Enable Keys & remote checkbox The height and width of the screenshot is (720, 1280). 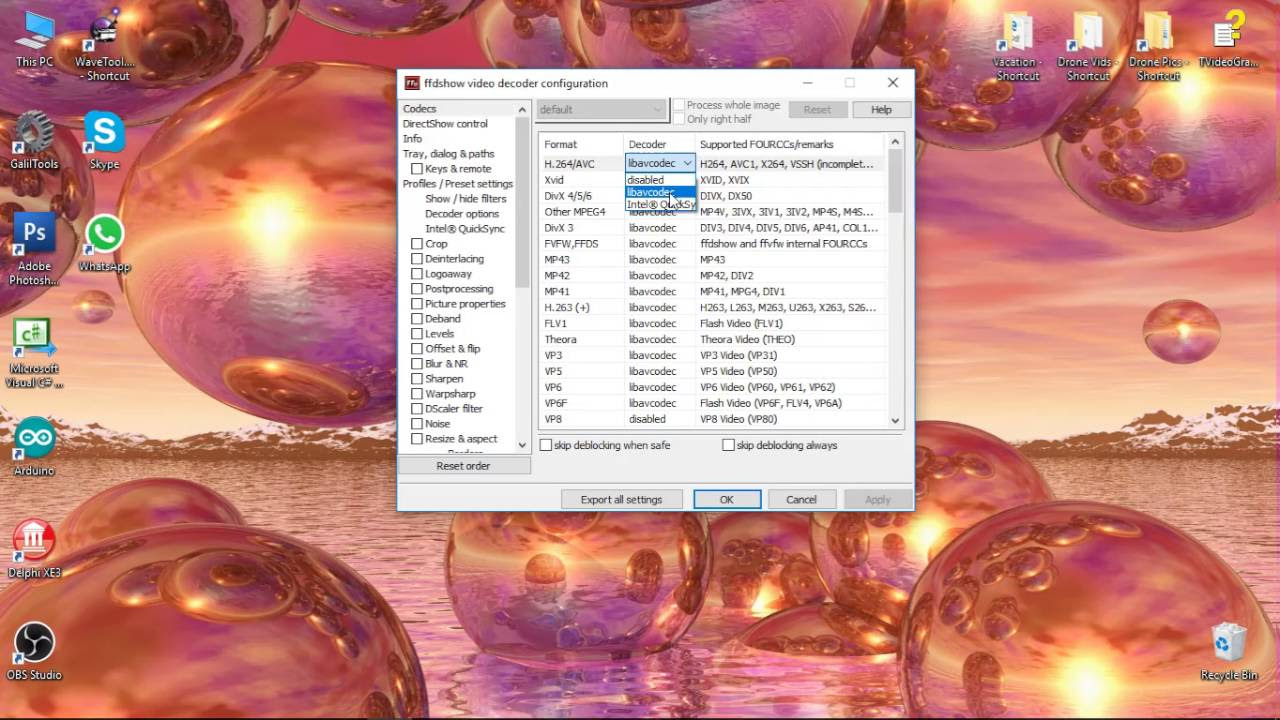[x=417, y=169]
